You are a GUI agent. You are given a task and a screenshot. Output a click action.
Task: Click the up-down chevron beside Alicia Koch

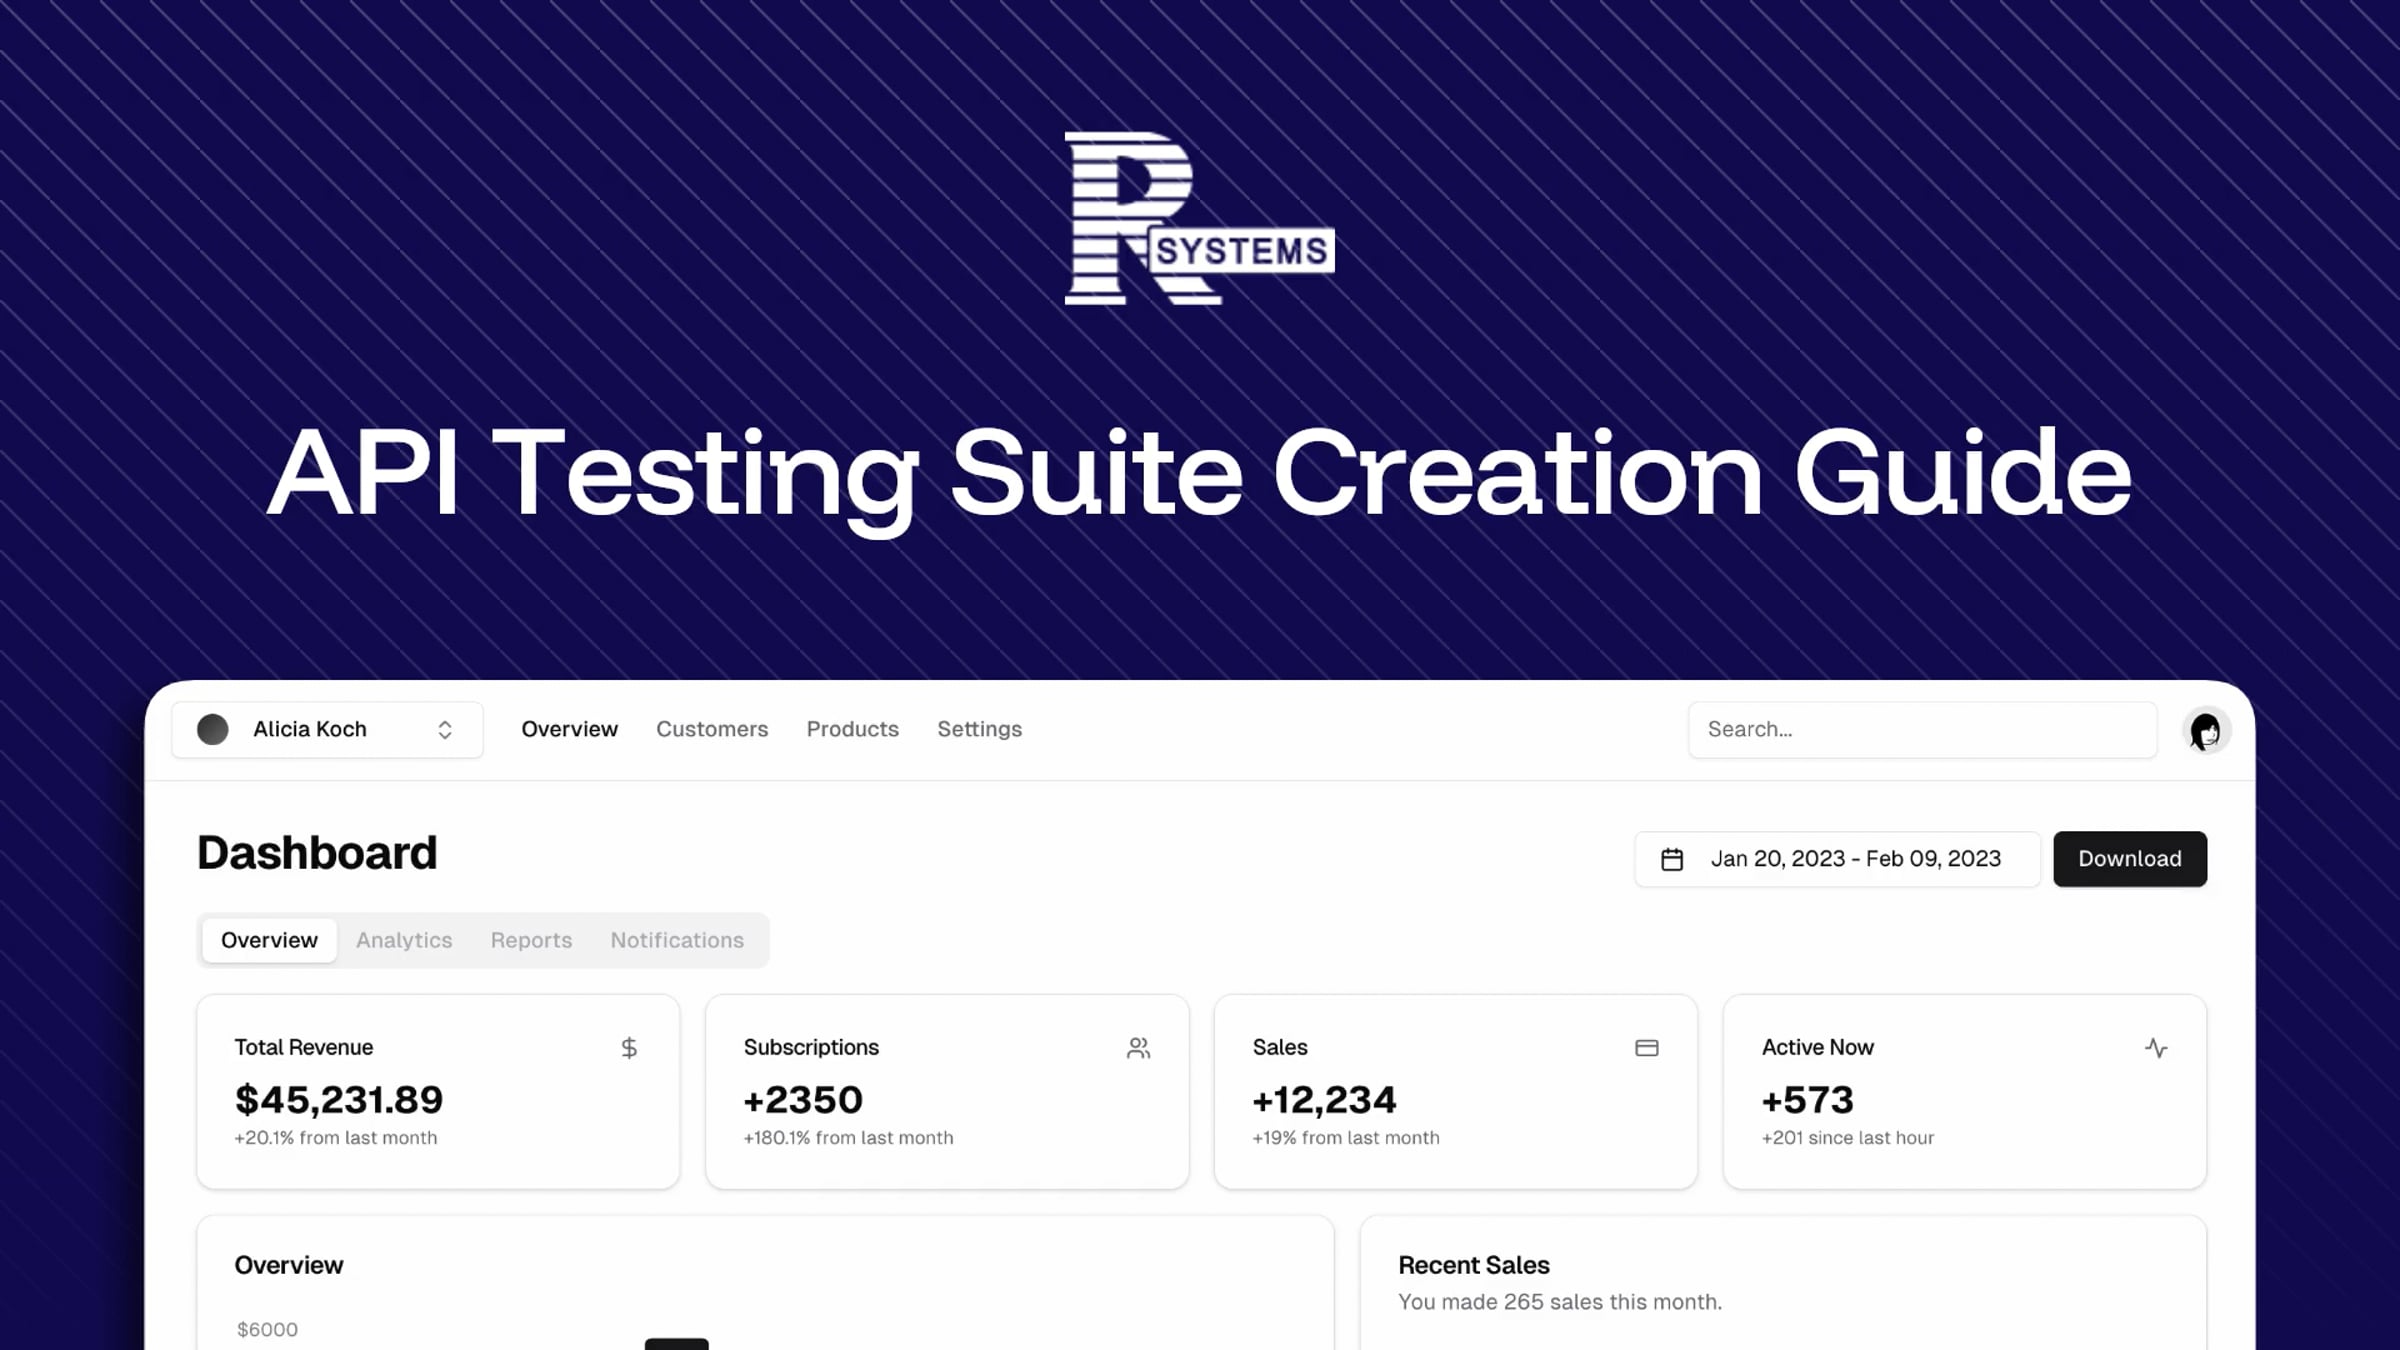point(445,730)
